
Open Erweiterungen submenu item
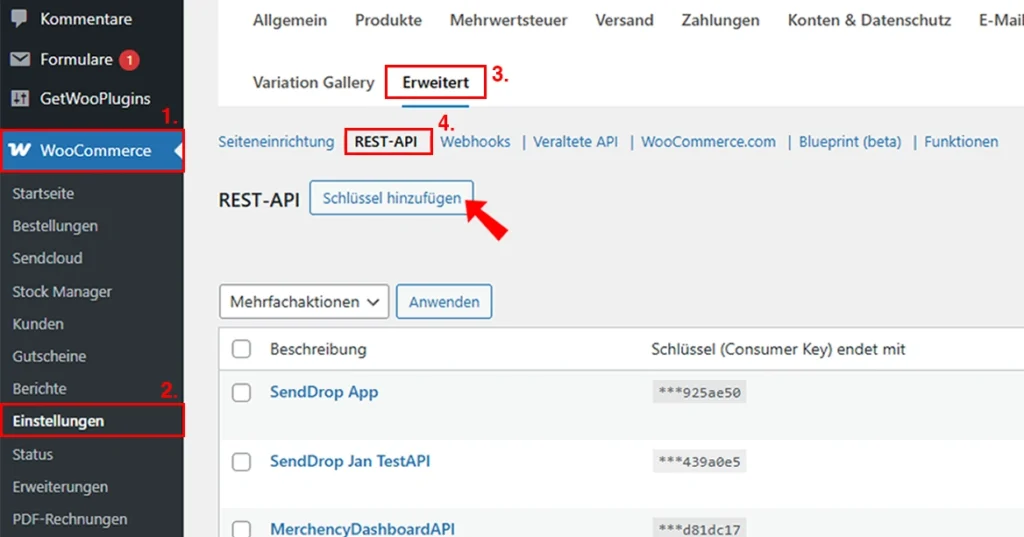pyautogui.click(x=60, y=487)
